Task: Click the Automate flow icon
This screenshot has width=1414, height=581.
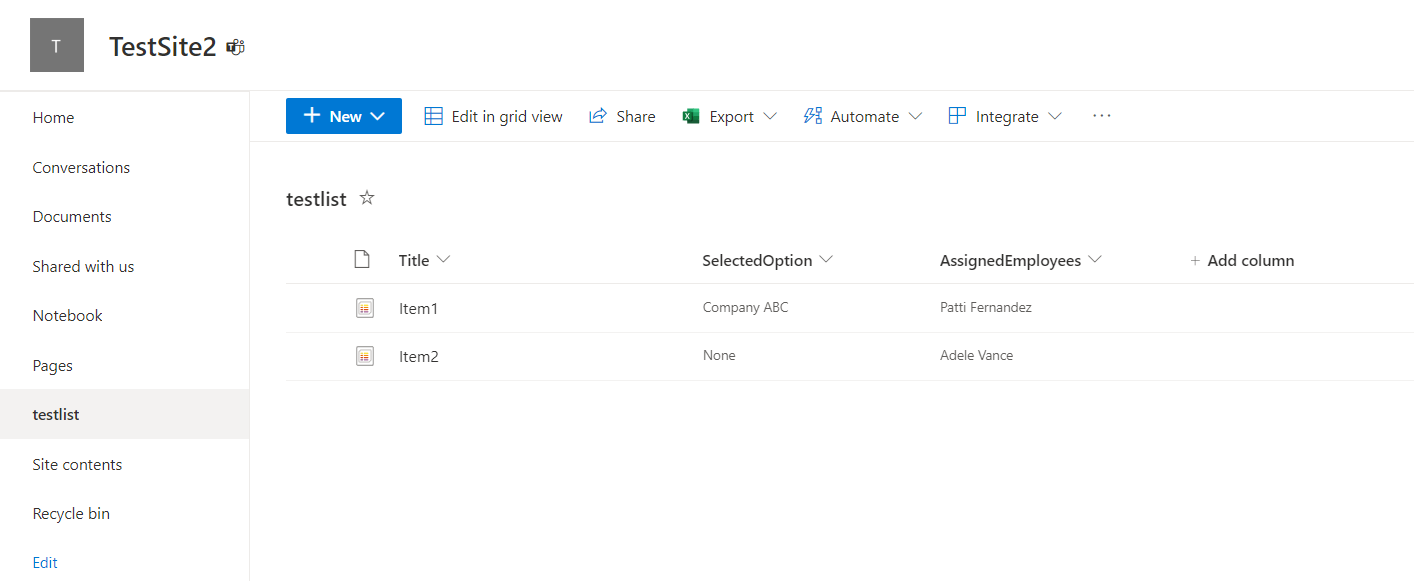Action: tap(812, 116)
